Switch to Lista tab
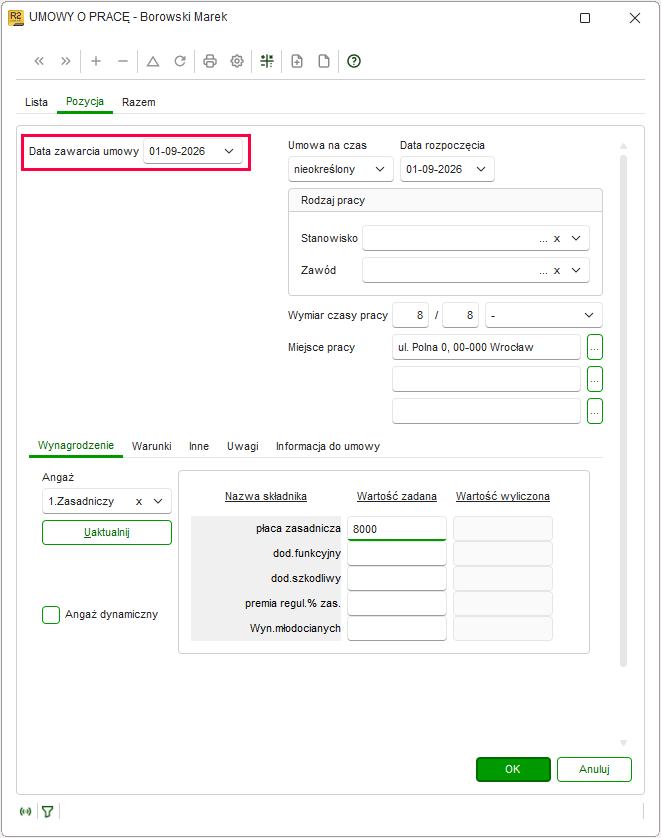Image resolution: width=661 pixels, height=838 pixels. (x=36, y=102)
